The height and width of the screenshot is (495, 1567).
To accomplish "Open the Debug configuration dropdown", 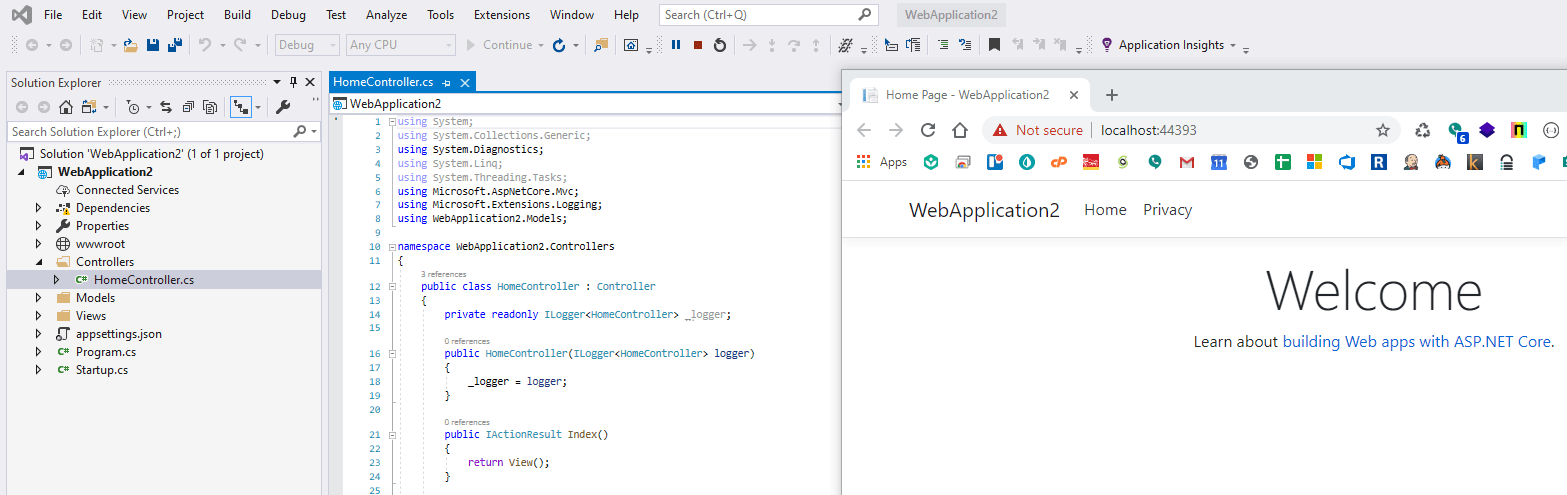I will [308, 45].
